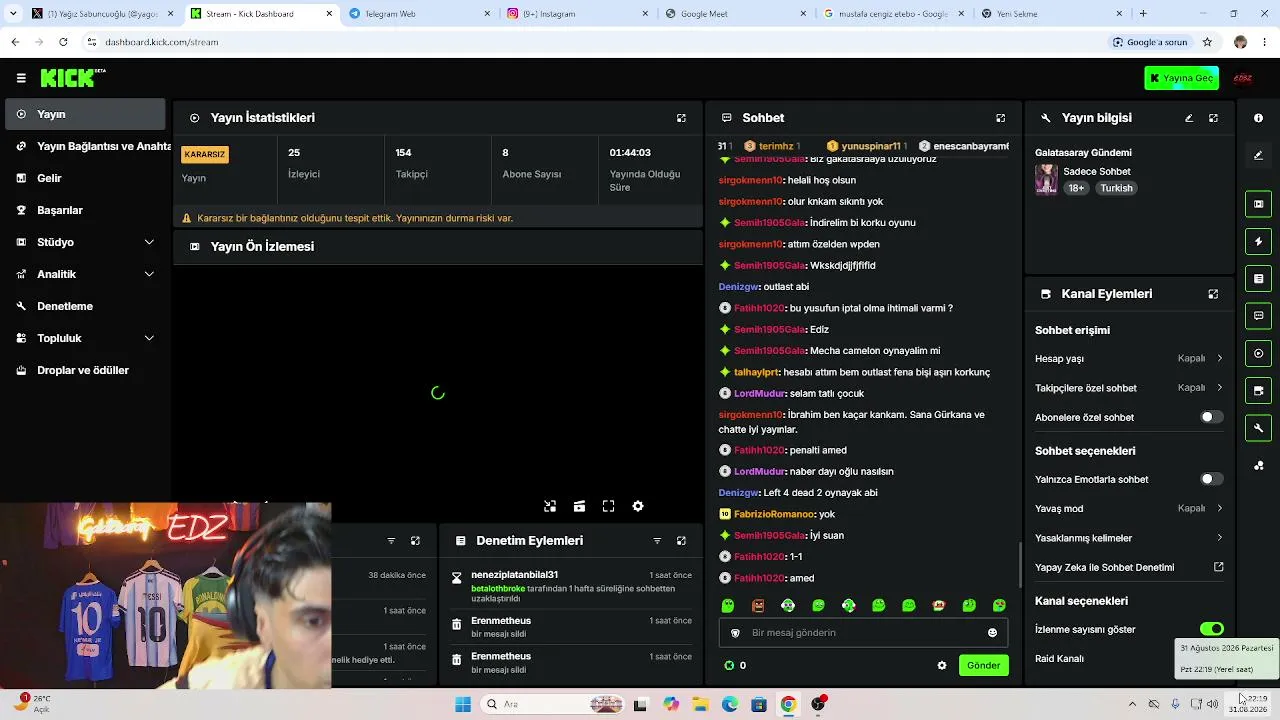Open Yavaş mod options
Image resolution: width=1280 pixels, height=720 pixels.
1129,508
